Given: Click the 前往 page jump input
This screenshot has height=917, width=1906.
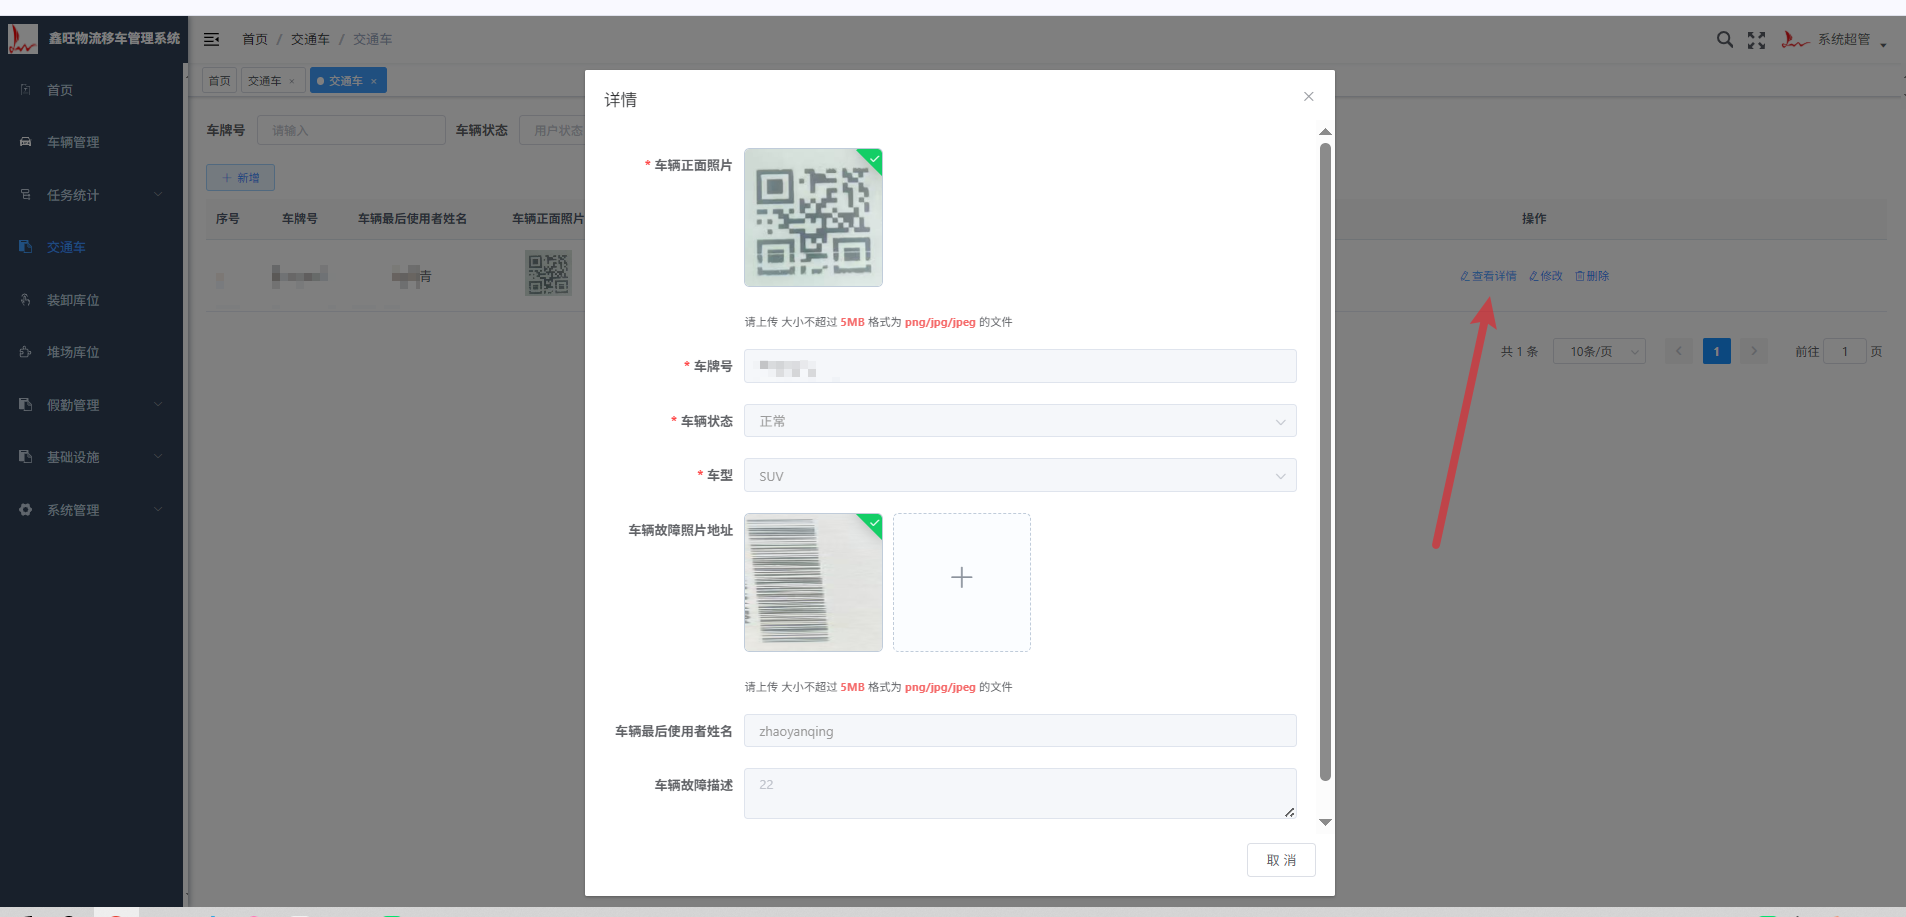Looking at the screenshot, I should 1845,351.
